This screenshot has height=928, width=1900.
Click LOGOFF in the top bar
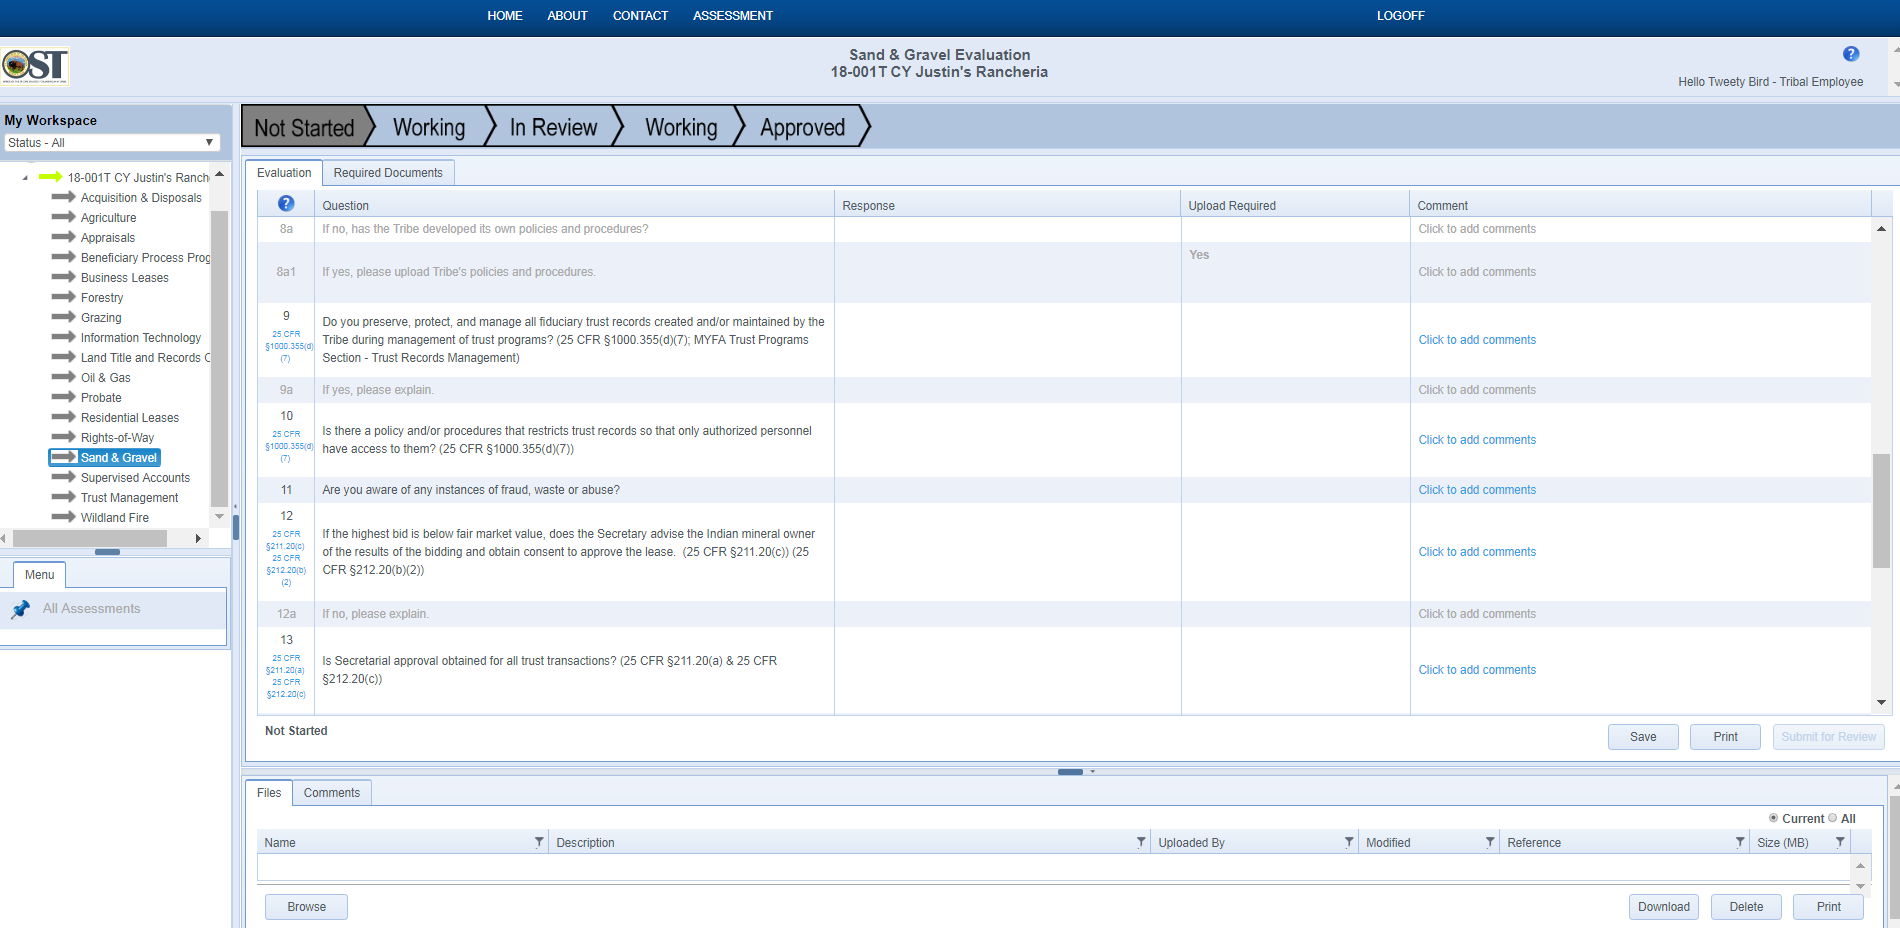pos(1400,16)
